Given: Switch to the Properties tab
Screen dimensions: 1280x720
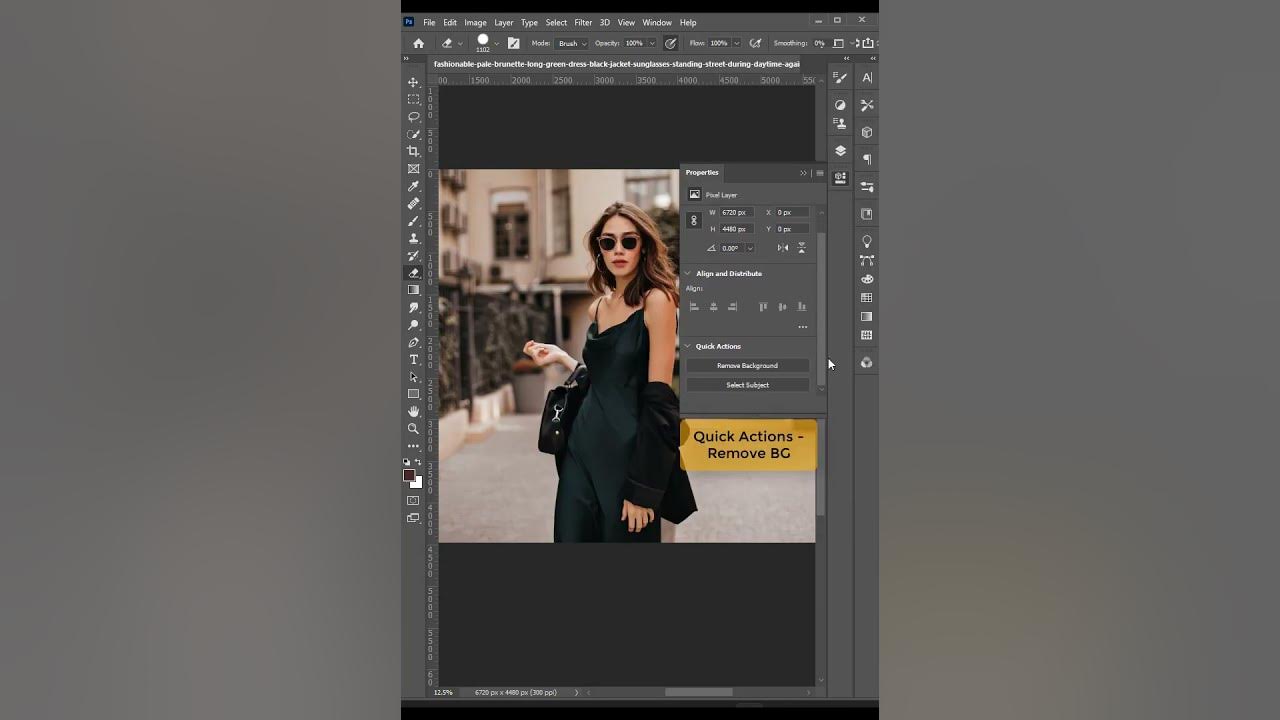Looking at the screenshot, I should click(702, 172).
